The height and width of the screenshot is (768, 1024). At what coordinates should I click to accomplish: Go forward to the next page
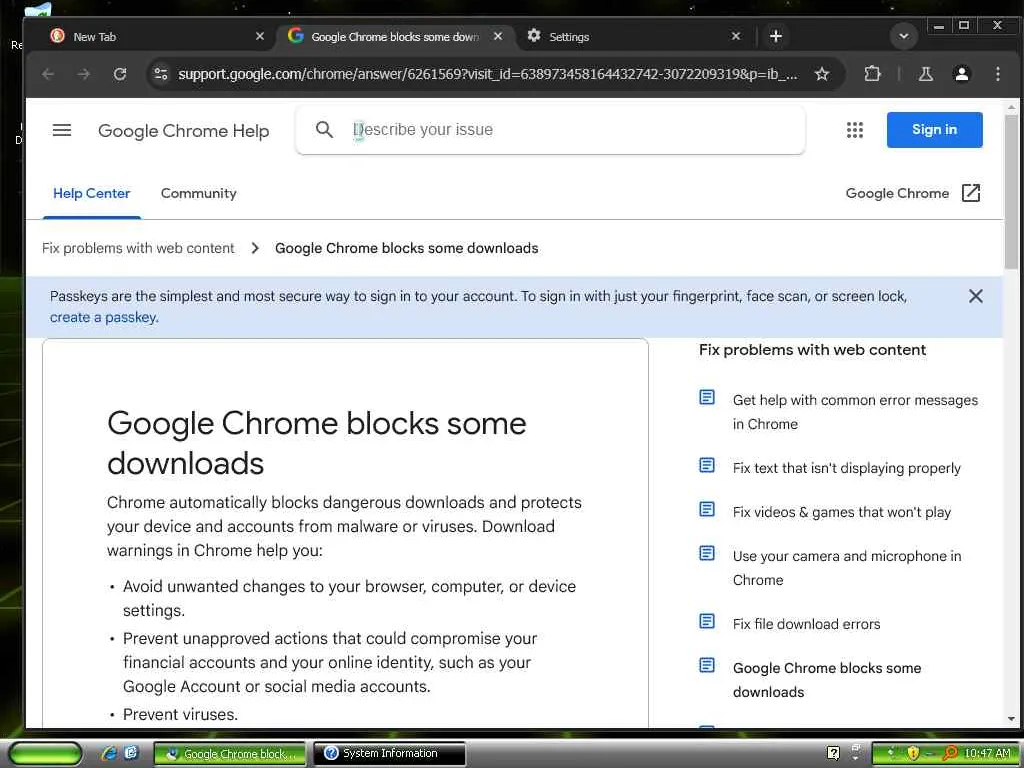pyautogui.click(x=84, y=74)
